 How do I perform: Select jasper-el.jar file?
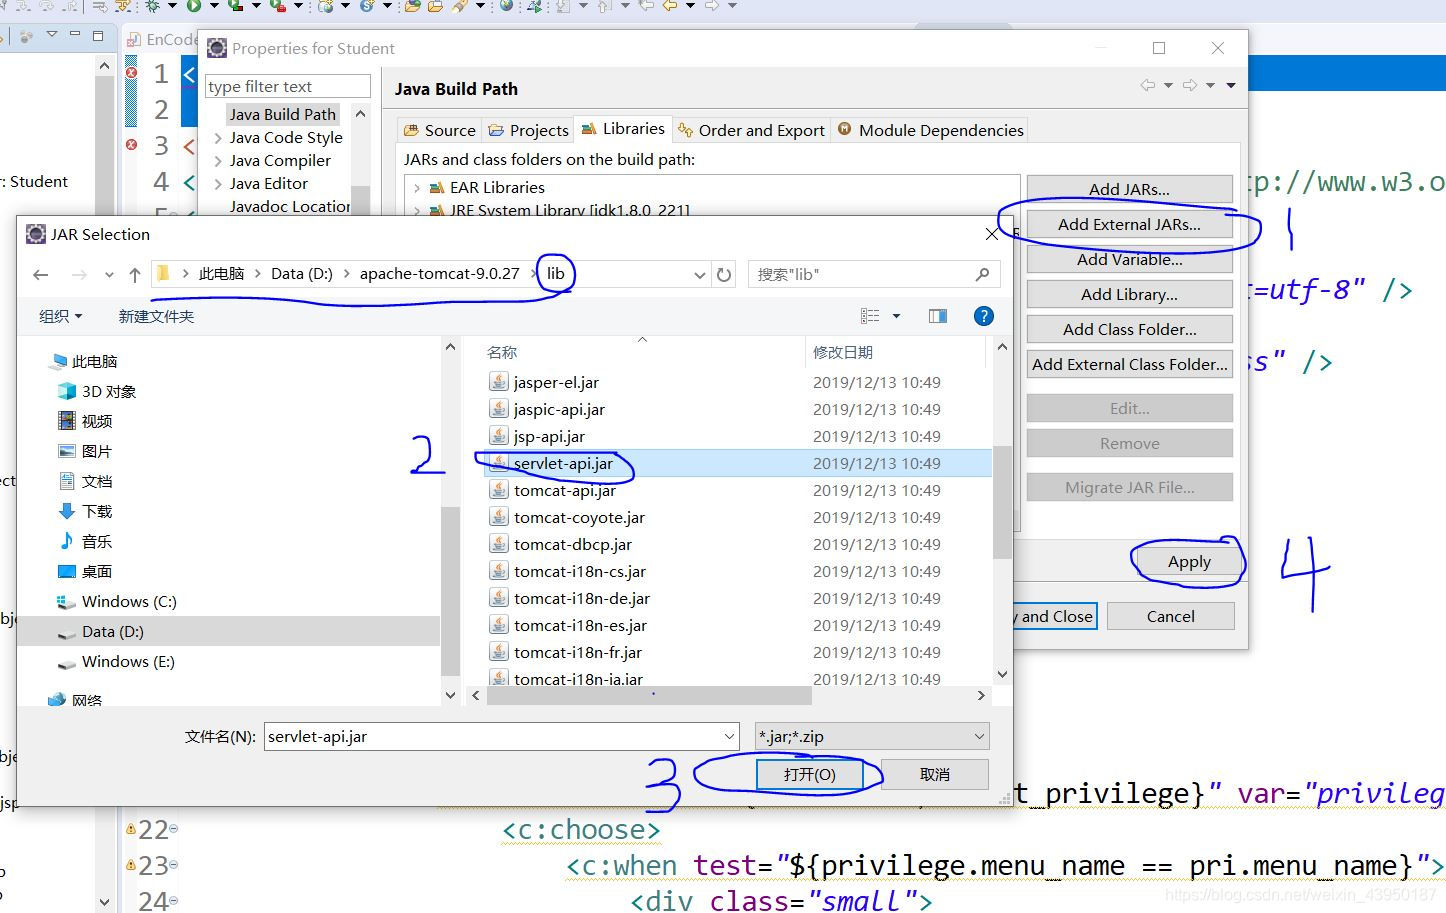point(556,382)
